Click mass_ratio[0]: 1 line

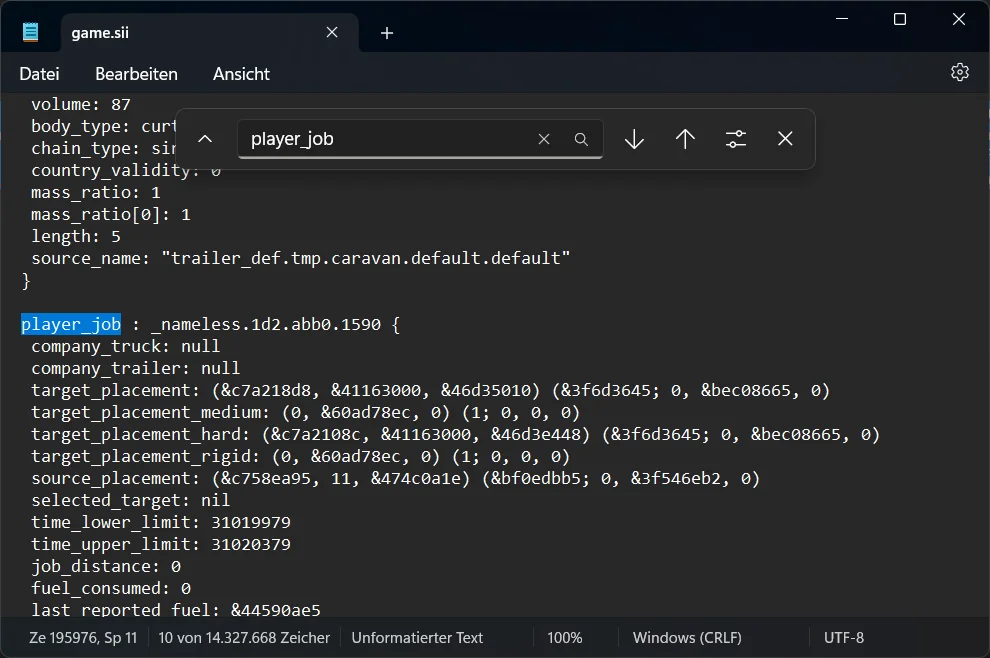click(110, 215)
